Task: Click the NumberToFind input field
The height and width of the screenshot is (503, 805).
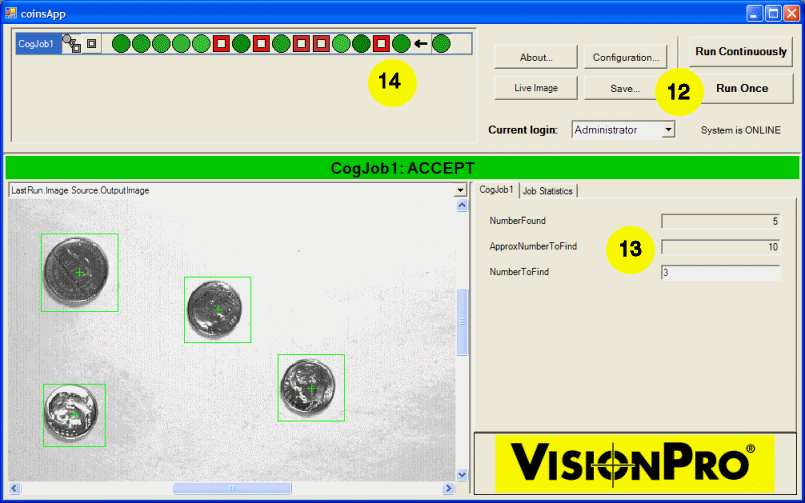Action: coord(720,272)
